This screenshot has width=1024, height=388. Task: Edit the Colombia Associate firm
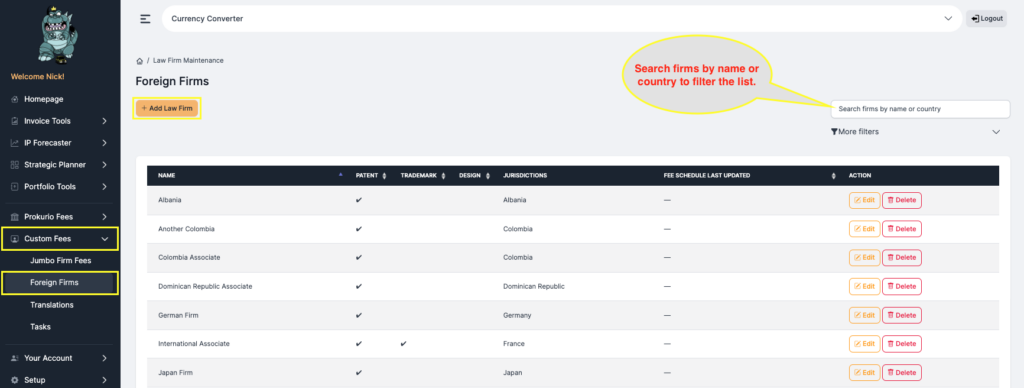(864, 257)
